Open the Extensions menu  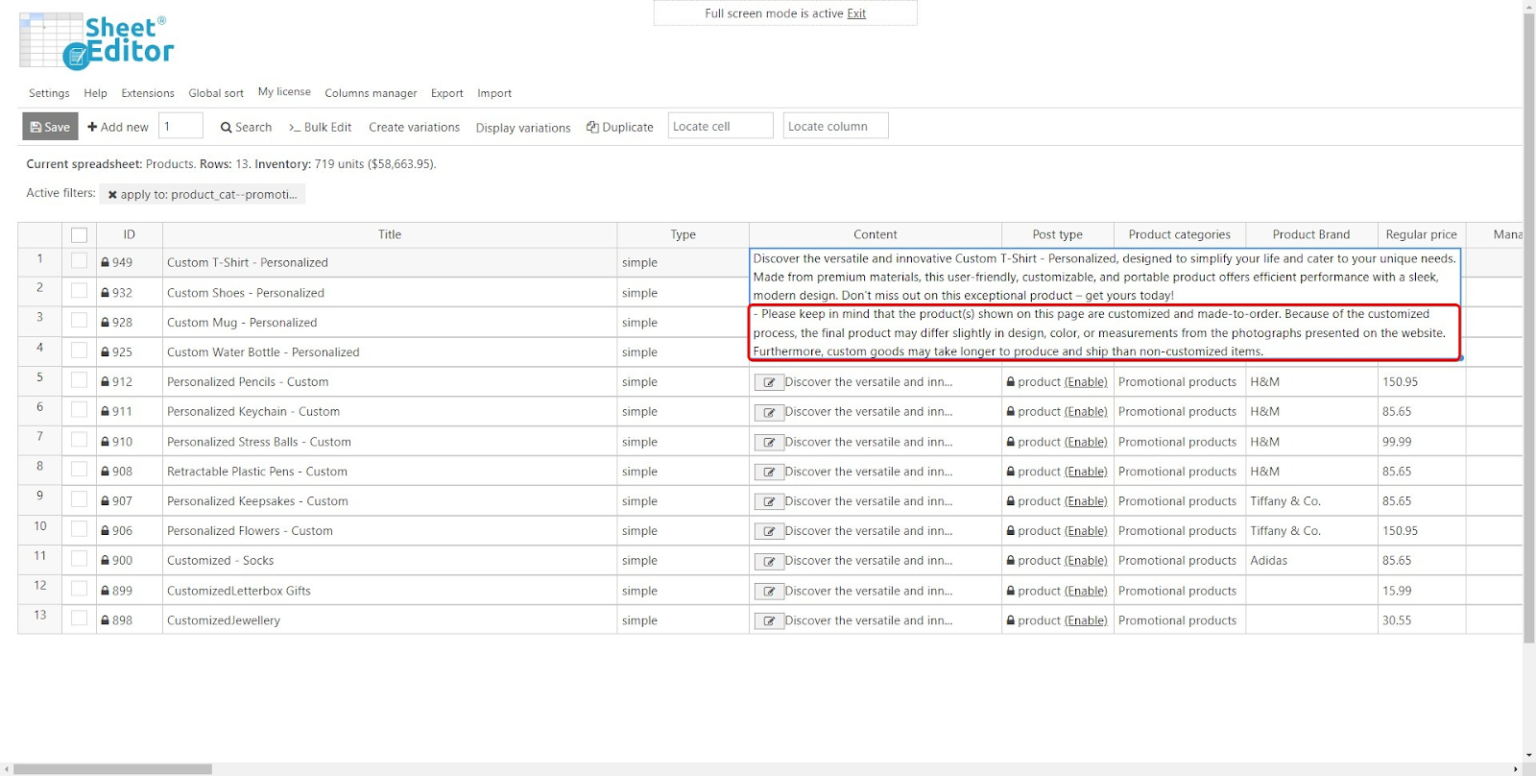(x=147, y=92)
